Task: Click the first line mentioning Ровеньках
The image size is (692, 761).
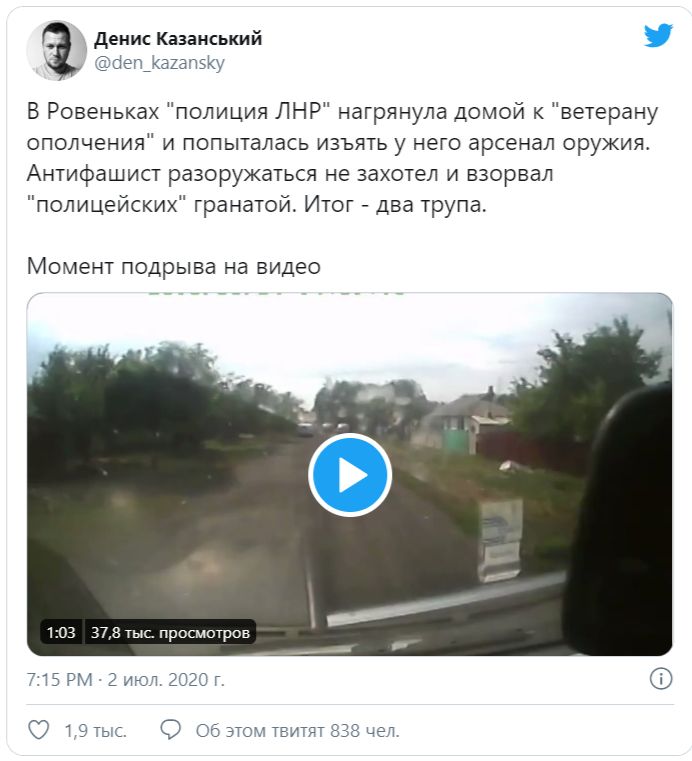Action: [x=342, y=112]
